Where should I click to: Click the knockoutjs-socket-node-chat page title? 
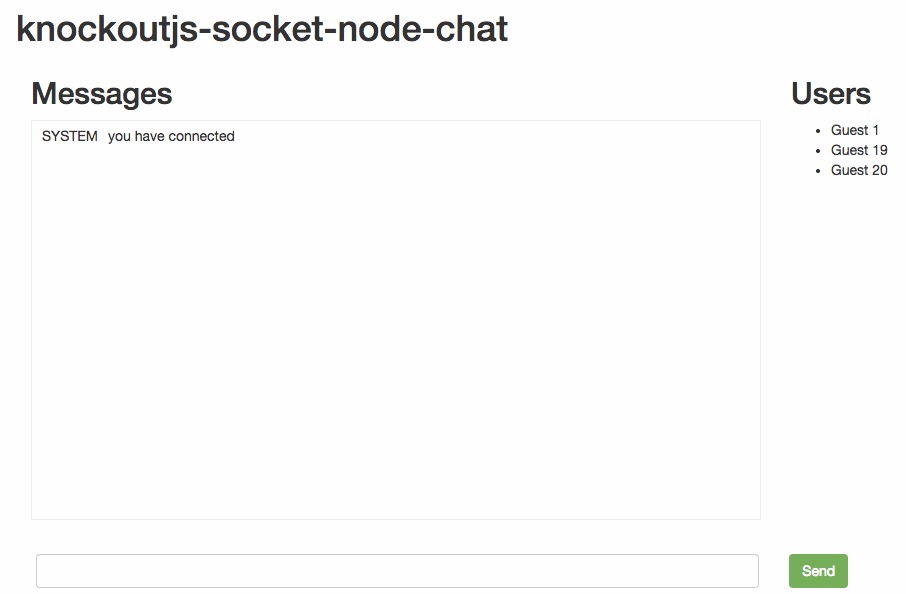coord(260,29)
